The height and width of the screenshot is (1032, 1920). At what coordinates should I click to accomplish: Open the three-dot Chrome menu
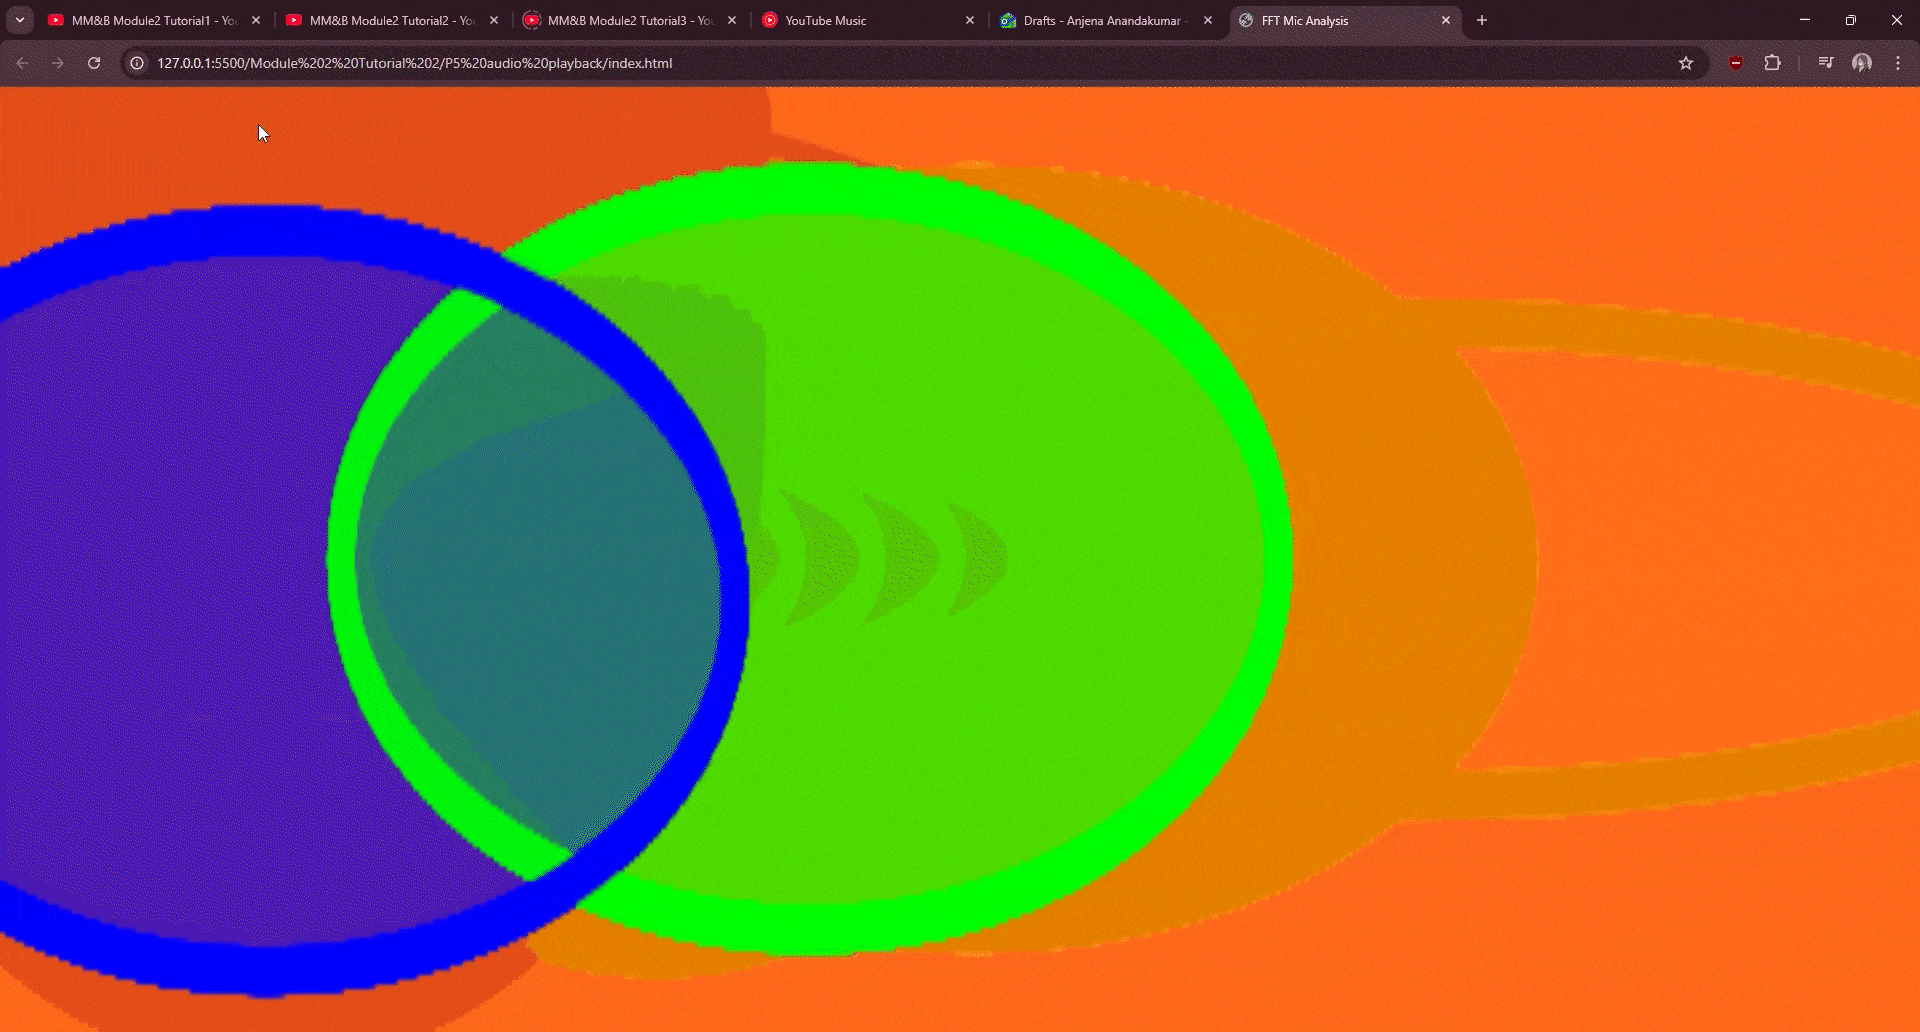click(1897, 62)
